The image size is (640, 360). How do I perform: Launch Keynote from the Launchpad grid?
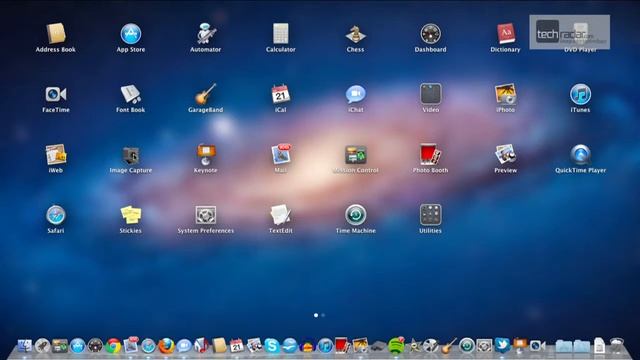pos(205,155)
